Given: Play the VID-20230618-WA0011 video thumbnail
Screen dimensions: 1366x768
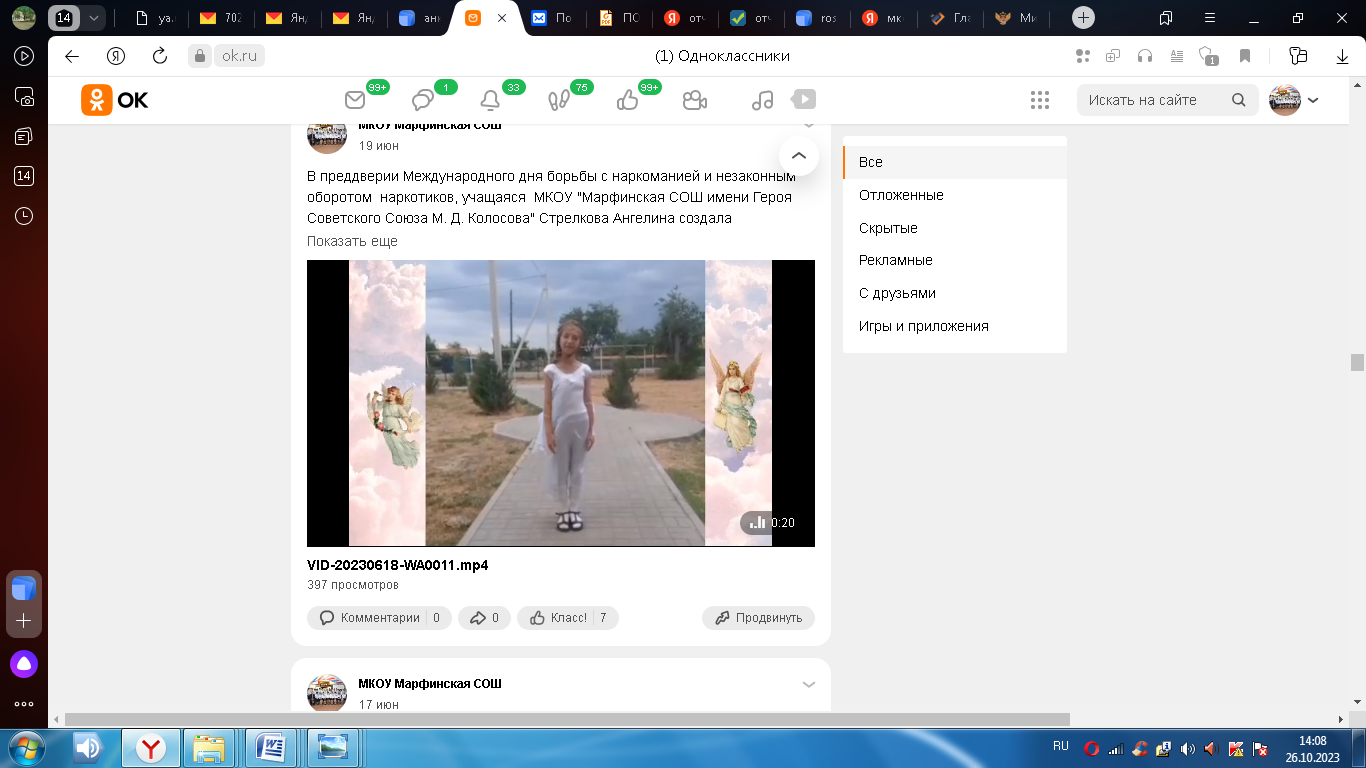Looking at the screenshot, I should 560,403.
